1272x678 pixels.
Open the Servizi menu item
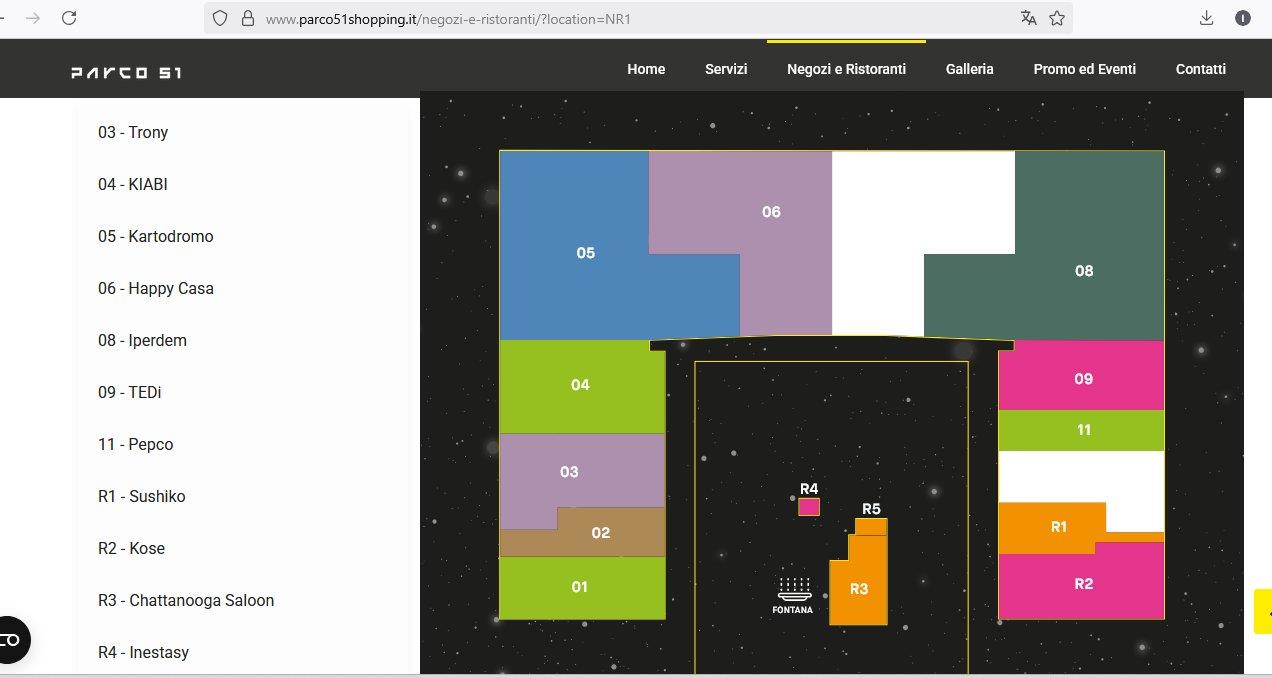coord(725,69)
